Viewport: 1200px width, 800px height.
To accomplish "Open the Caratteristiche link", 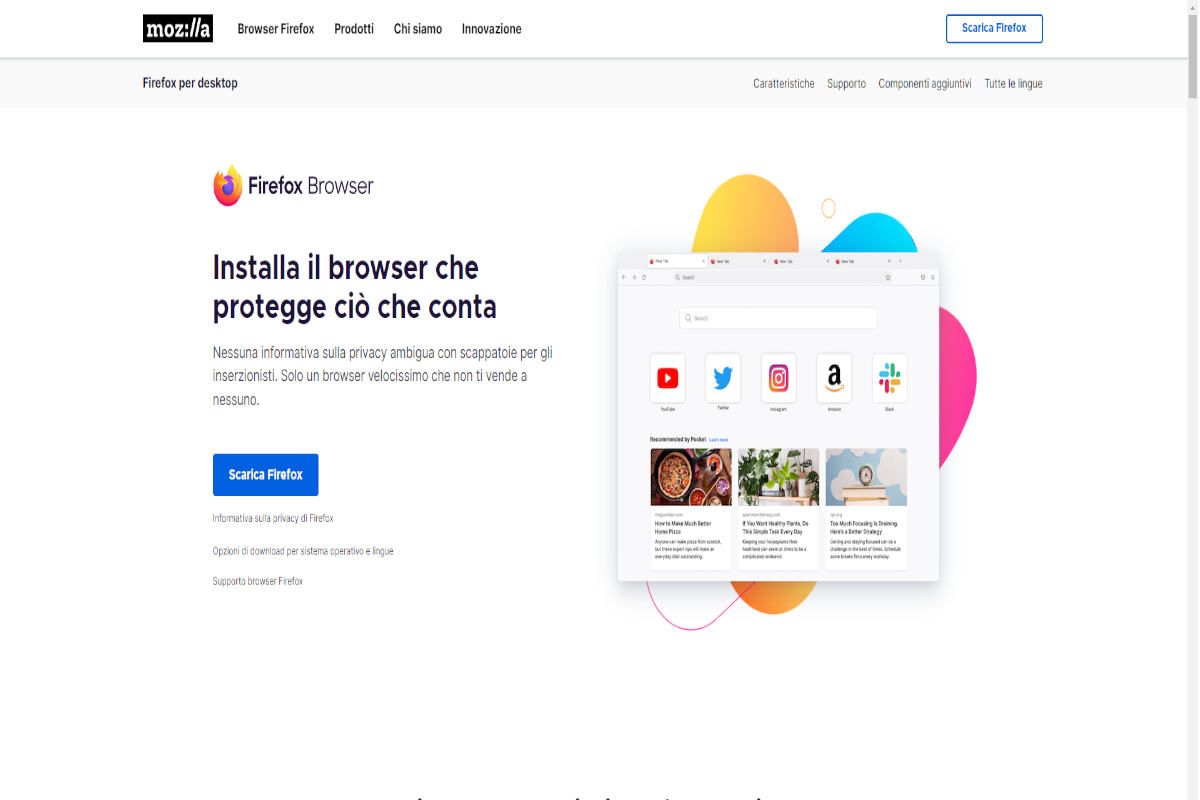I will [x=784, y=84].
